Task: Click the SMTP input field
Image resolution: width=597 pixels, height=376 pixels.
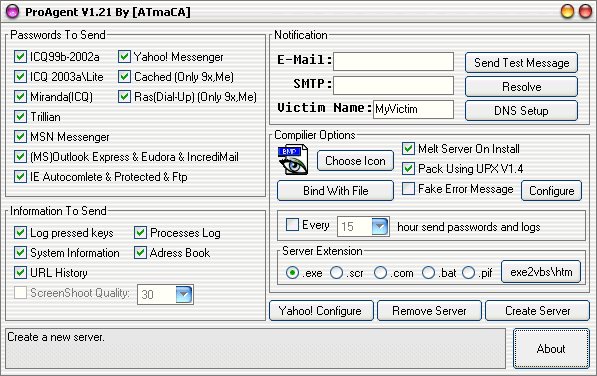Action: pos(394,85)
